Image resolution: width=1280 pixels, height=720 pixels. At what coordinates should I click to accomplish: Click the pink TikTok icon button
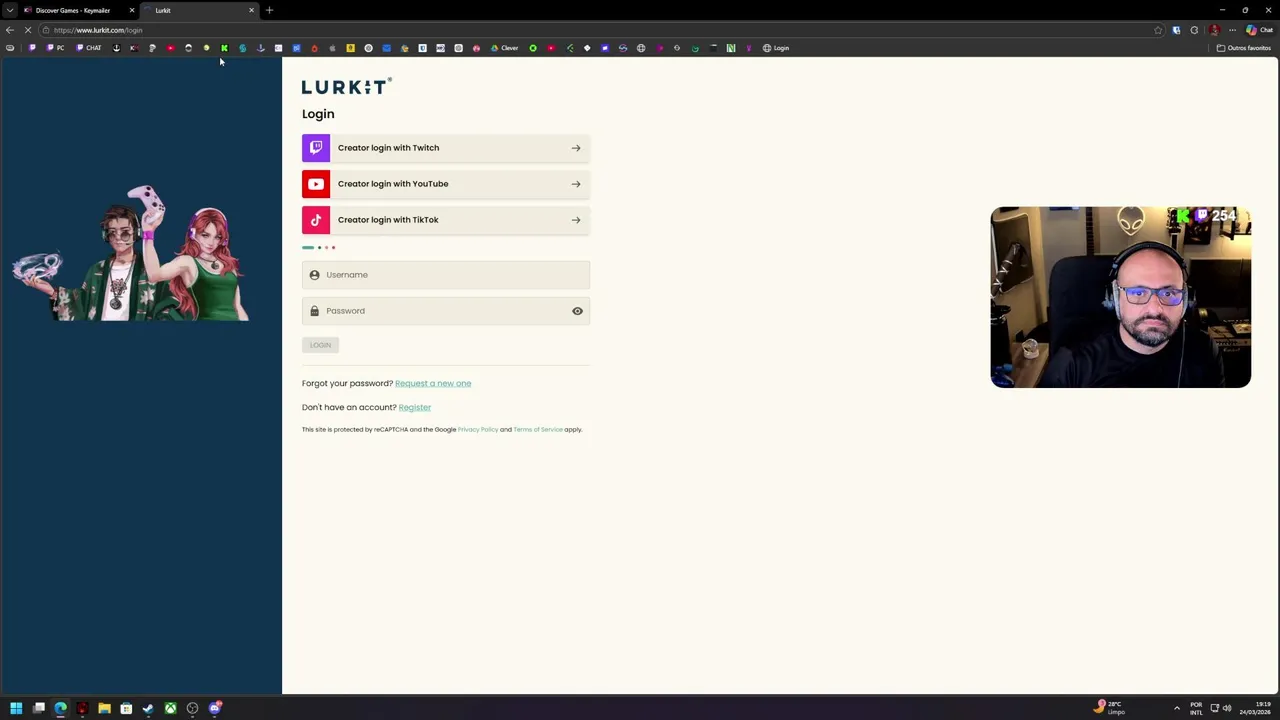tap(316, 220)
